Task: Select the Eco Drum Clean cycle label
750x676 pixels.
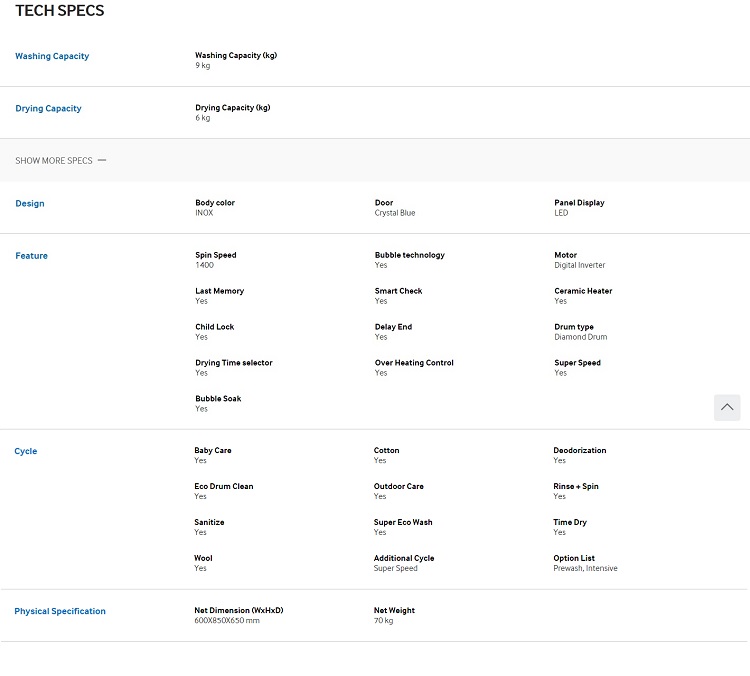Action: 224,487
